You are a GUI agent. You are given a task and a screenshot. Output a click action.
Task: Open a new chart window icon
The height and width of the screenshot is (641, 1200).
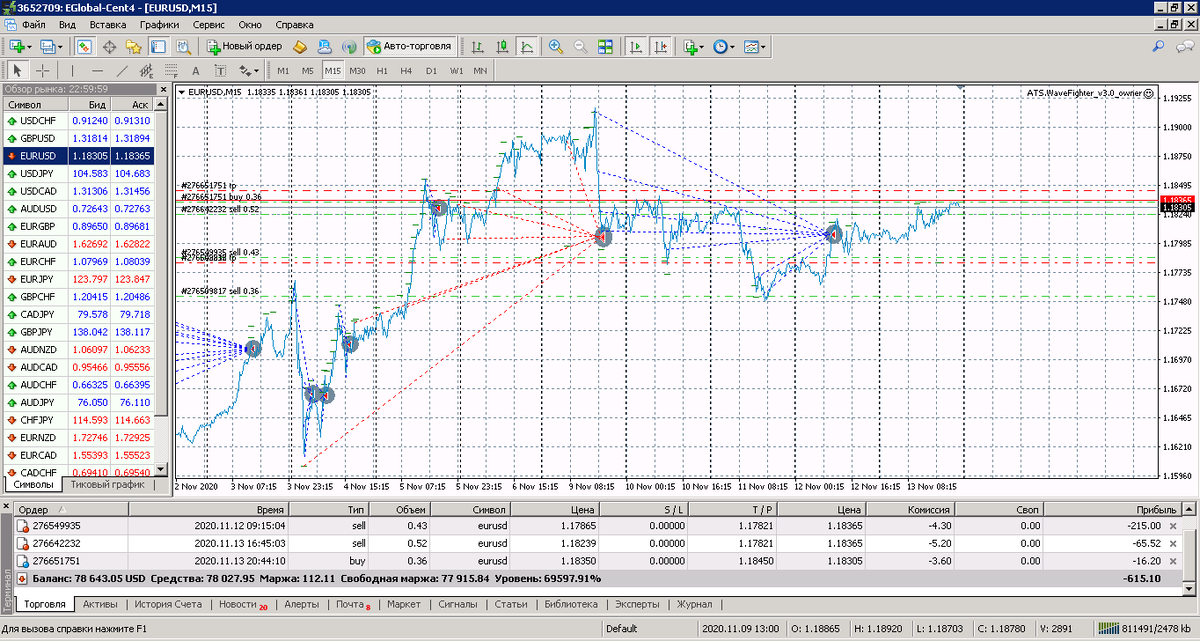(17, 46)
